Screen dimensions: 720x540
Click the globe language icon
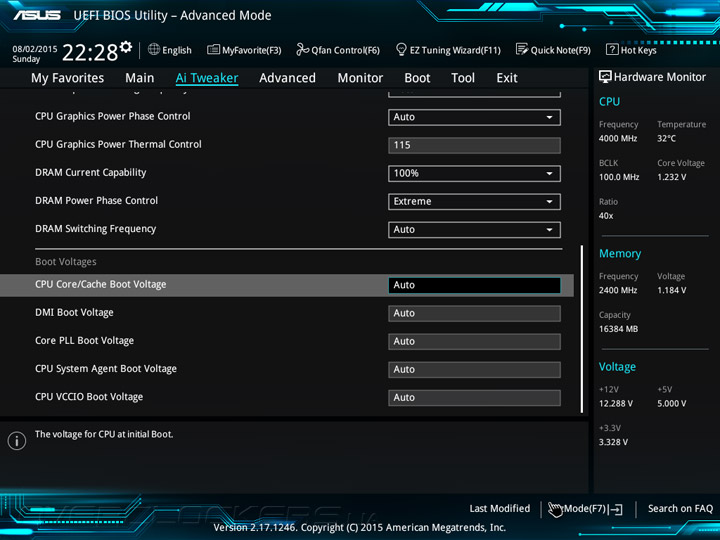coord(154,50)
